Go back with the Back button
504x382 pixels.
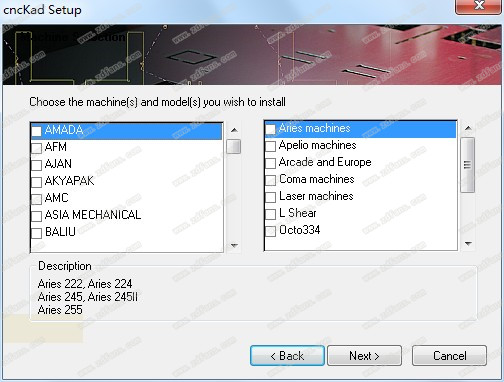[287, 356]
